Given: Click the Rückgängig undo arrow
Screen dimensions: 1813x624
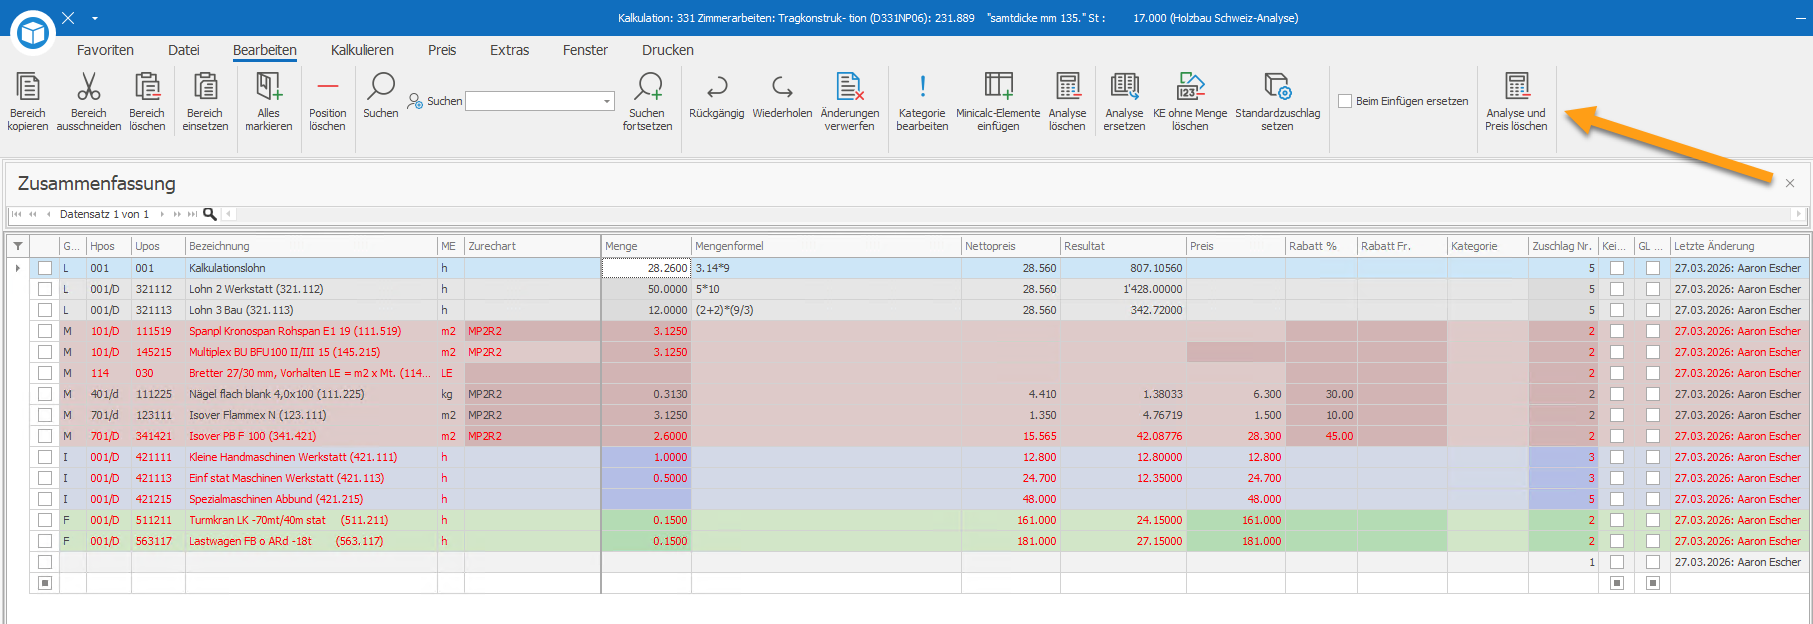Looking at the screenshot, I should point(717,87).
